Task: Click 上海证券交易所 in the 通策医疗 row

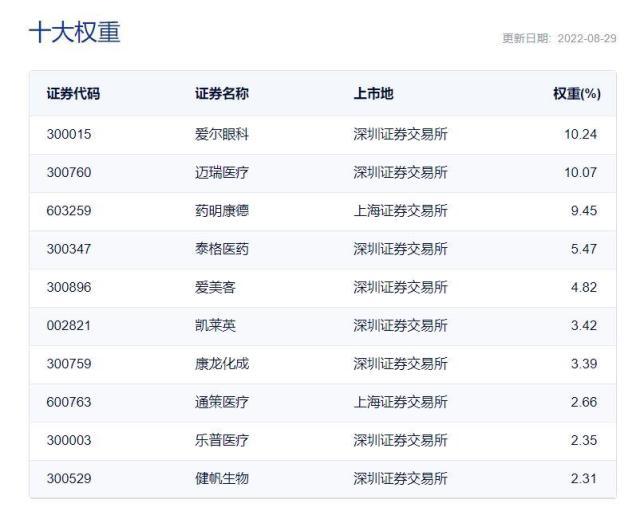Action: click(x=400, y=402)
